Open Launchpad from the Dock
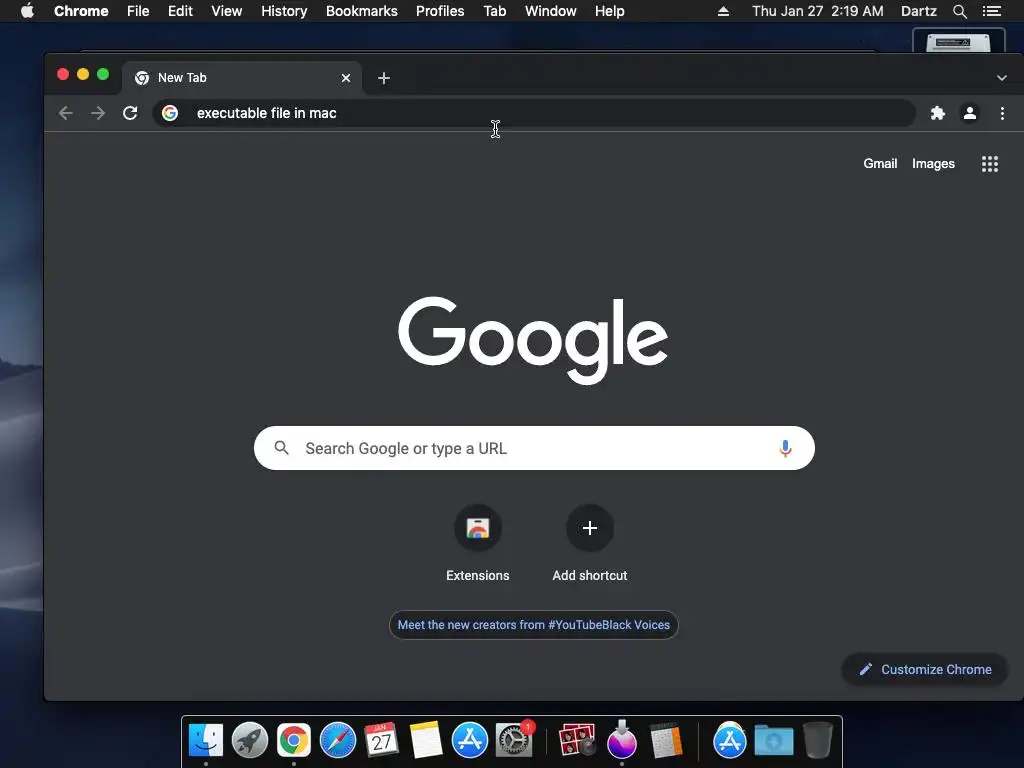 (249, 741)
